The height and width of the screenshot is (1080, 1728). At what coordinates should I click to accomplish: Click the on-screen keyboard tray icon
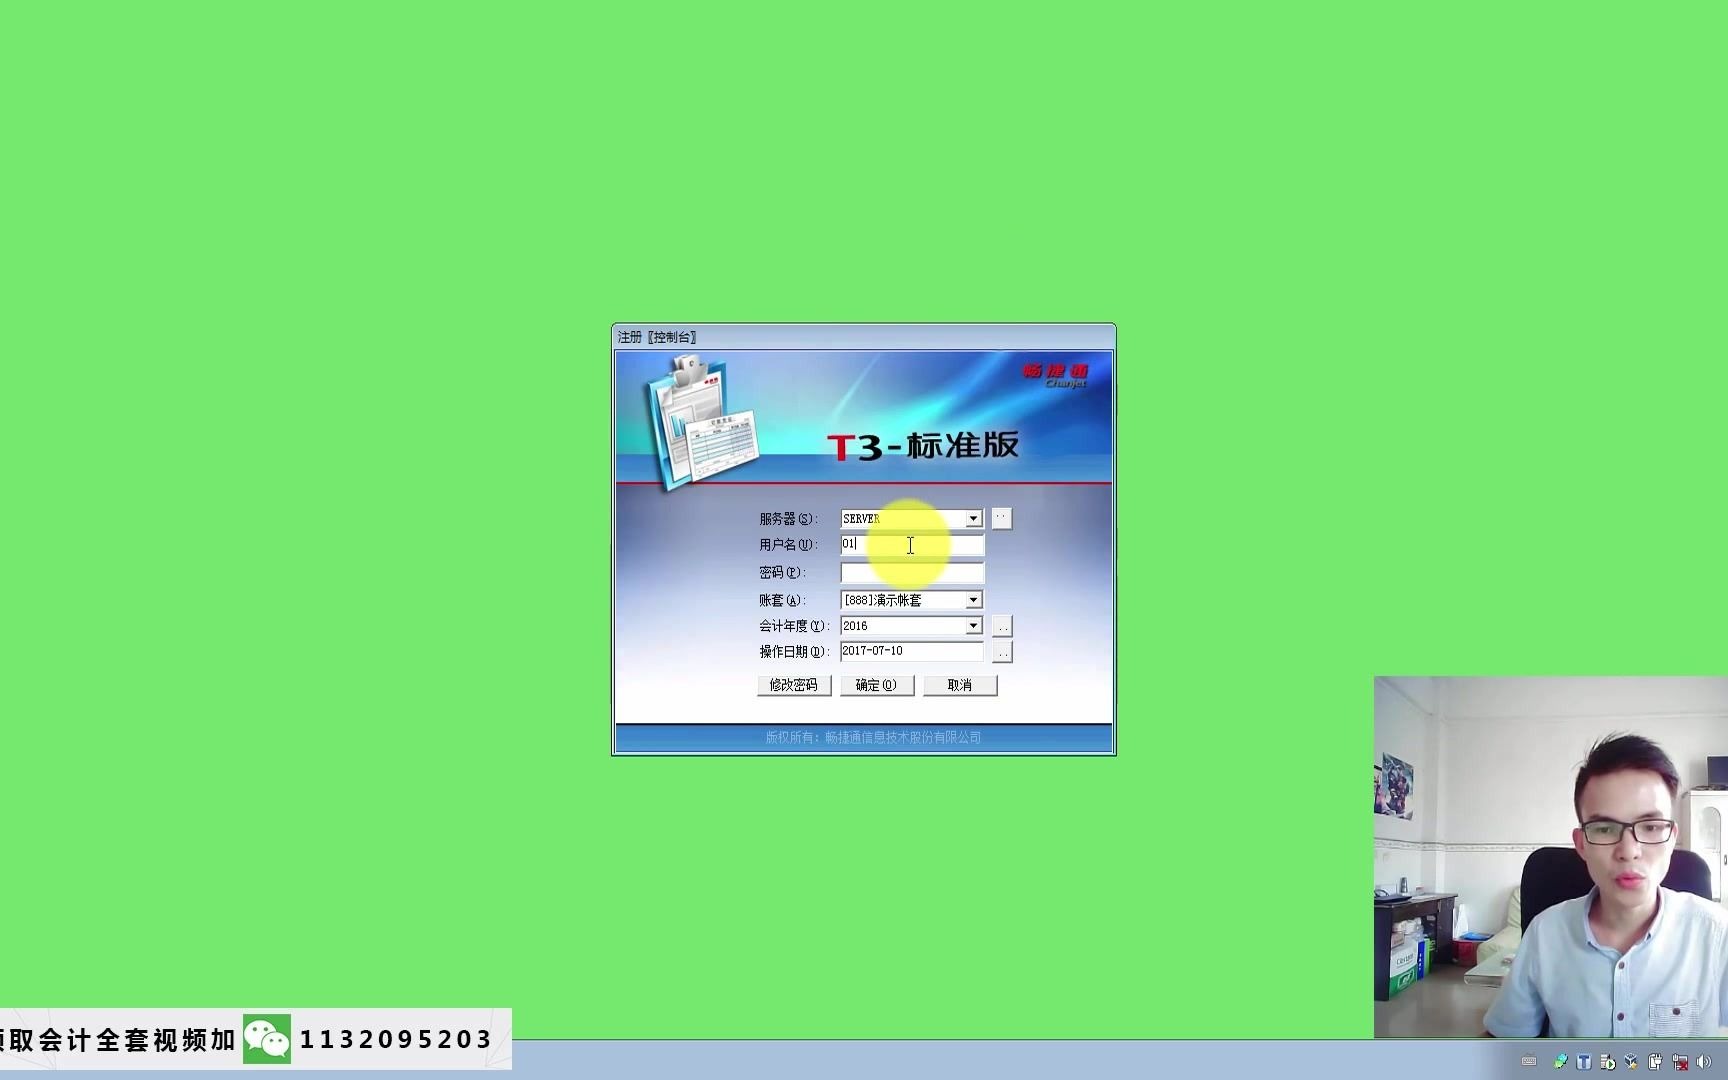click(x=1529, y=1062)
